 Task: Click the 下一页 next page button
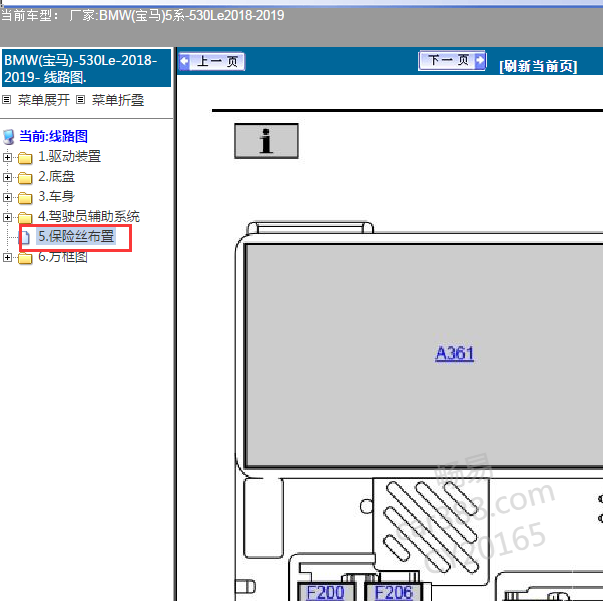pyautogui.click(x=452, y=60)
